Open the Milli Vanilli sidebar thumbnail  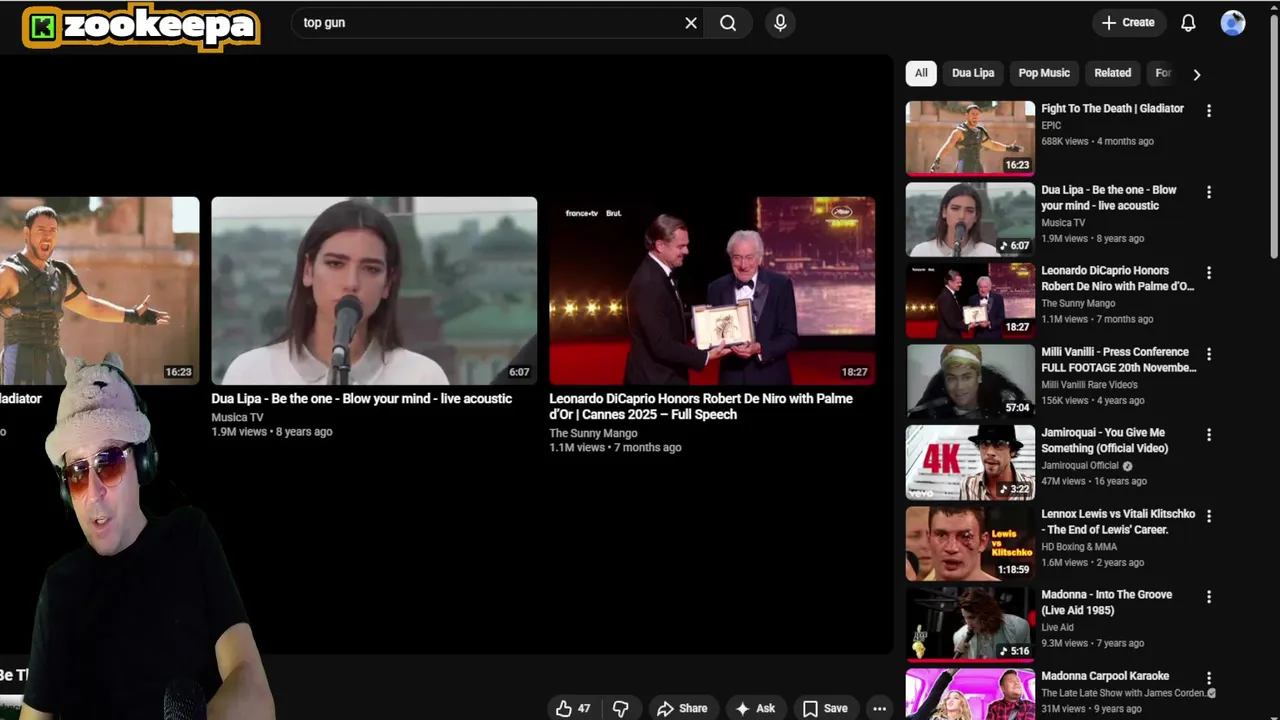point(970,380)
